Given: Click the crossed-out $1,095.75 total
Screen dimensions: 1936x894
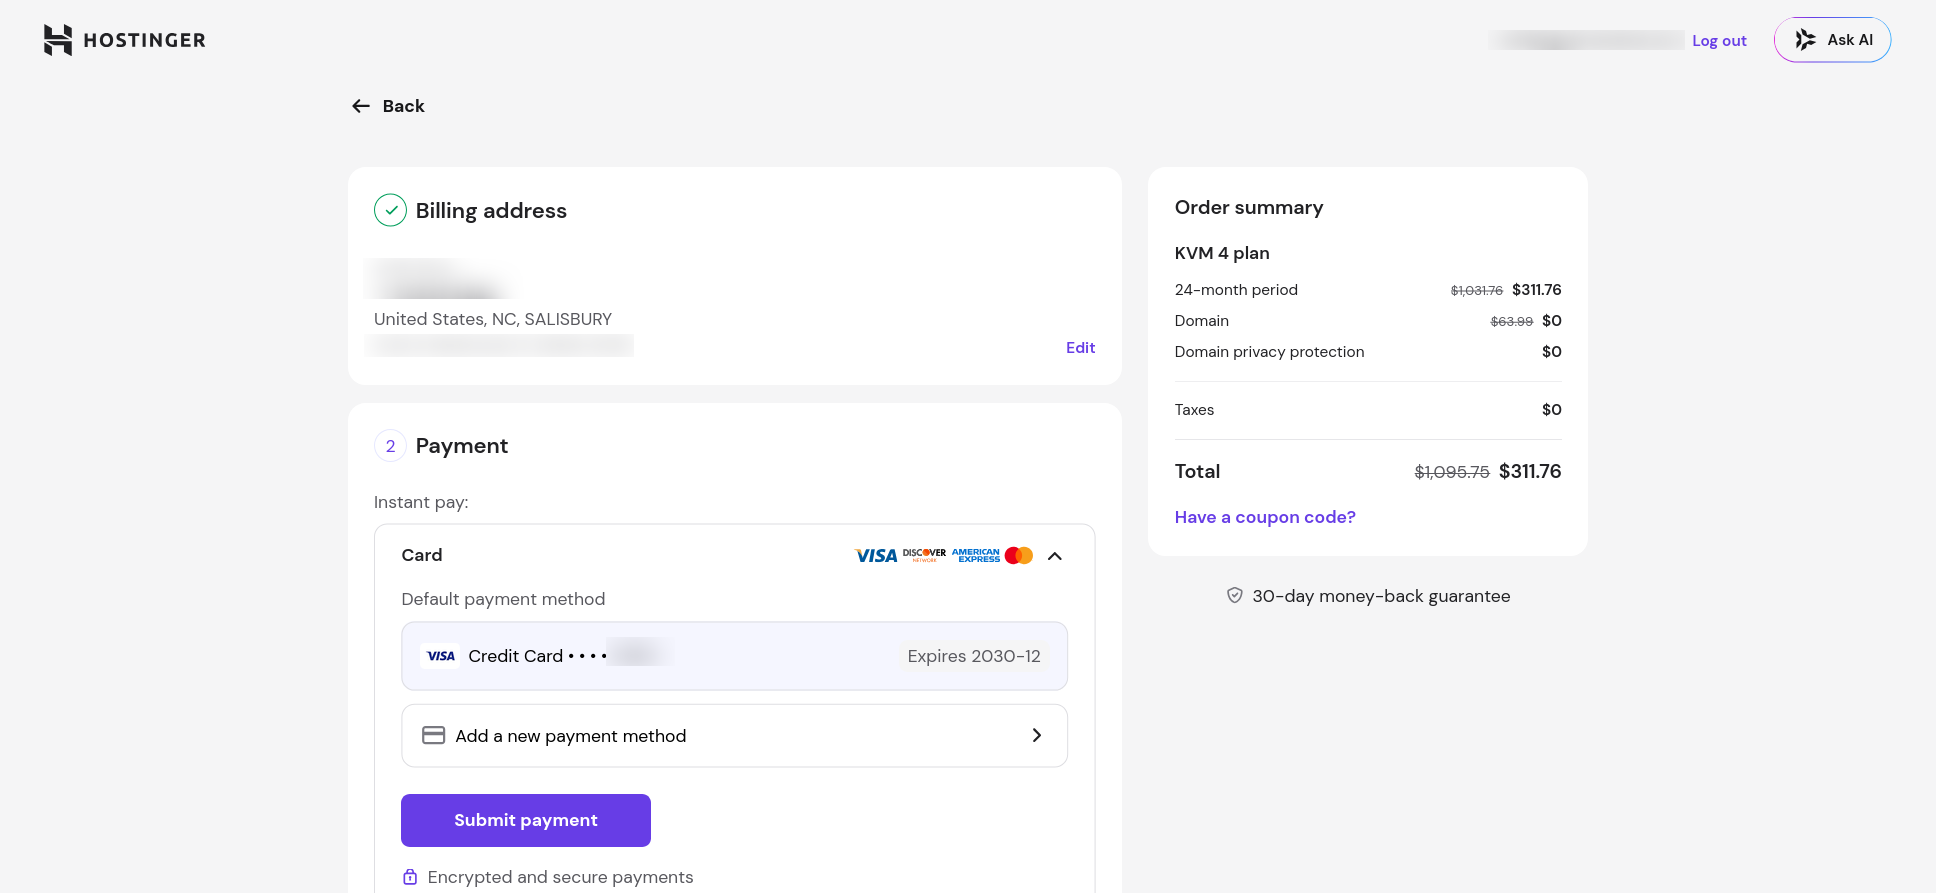Looking at the screenshot, I should (x=1451, y=472).
